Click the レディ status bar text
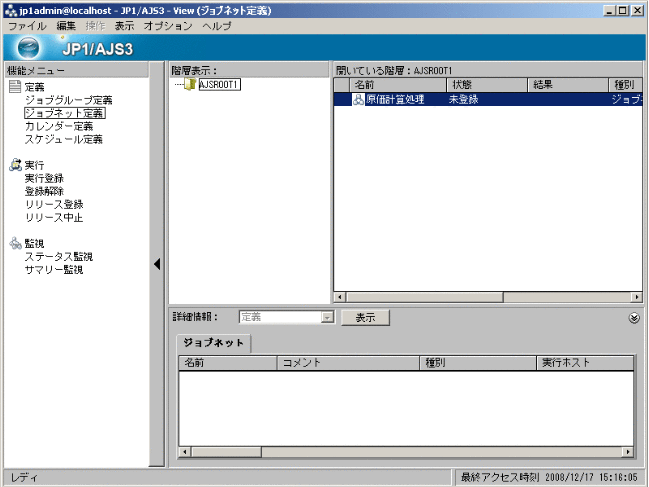This screenshot has height=487, width=649. tap(24, 478)
